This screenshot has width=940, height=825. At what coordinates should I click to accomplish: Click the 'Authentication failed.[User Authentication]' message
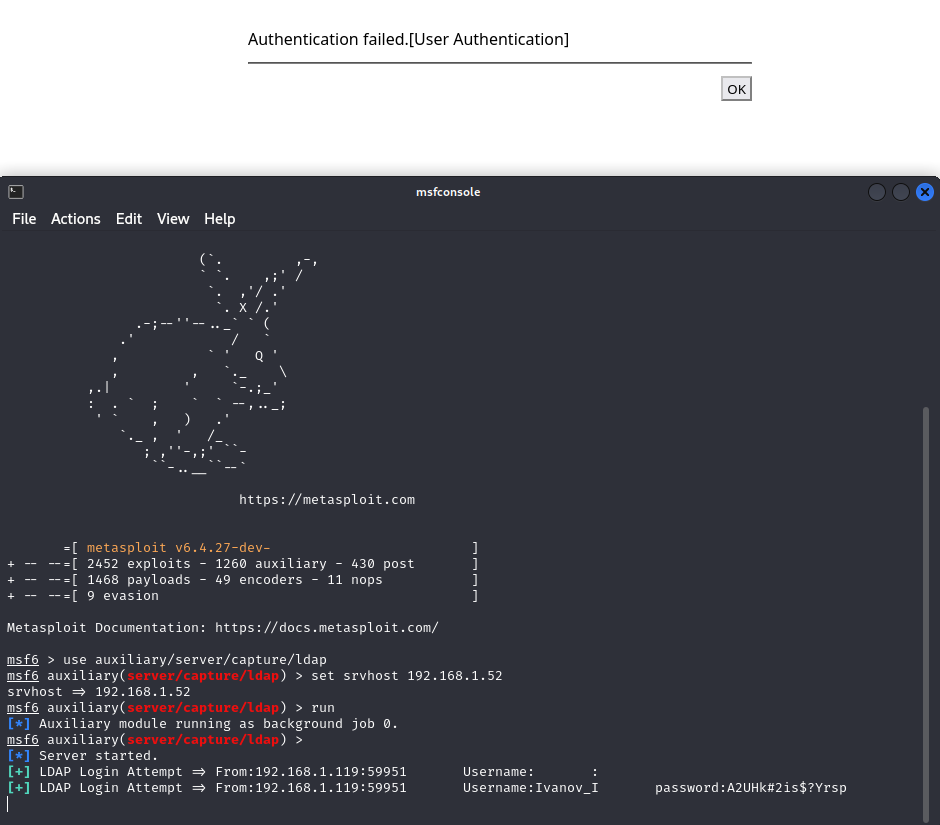coord(408,40)
